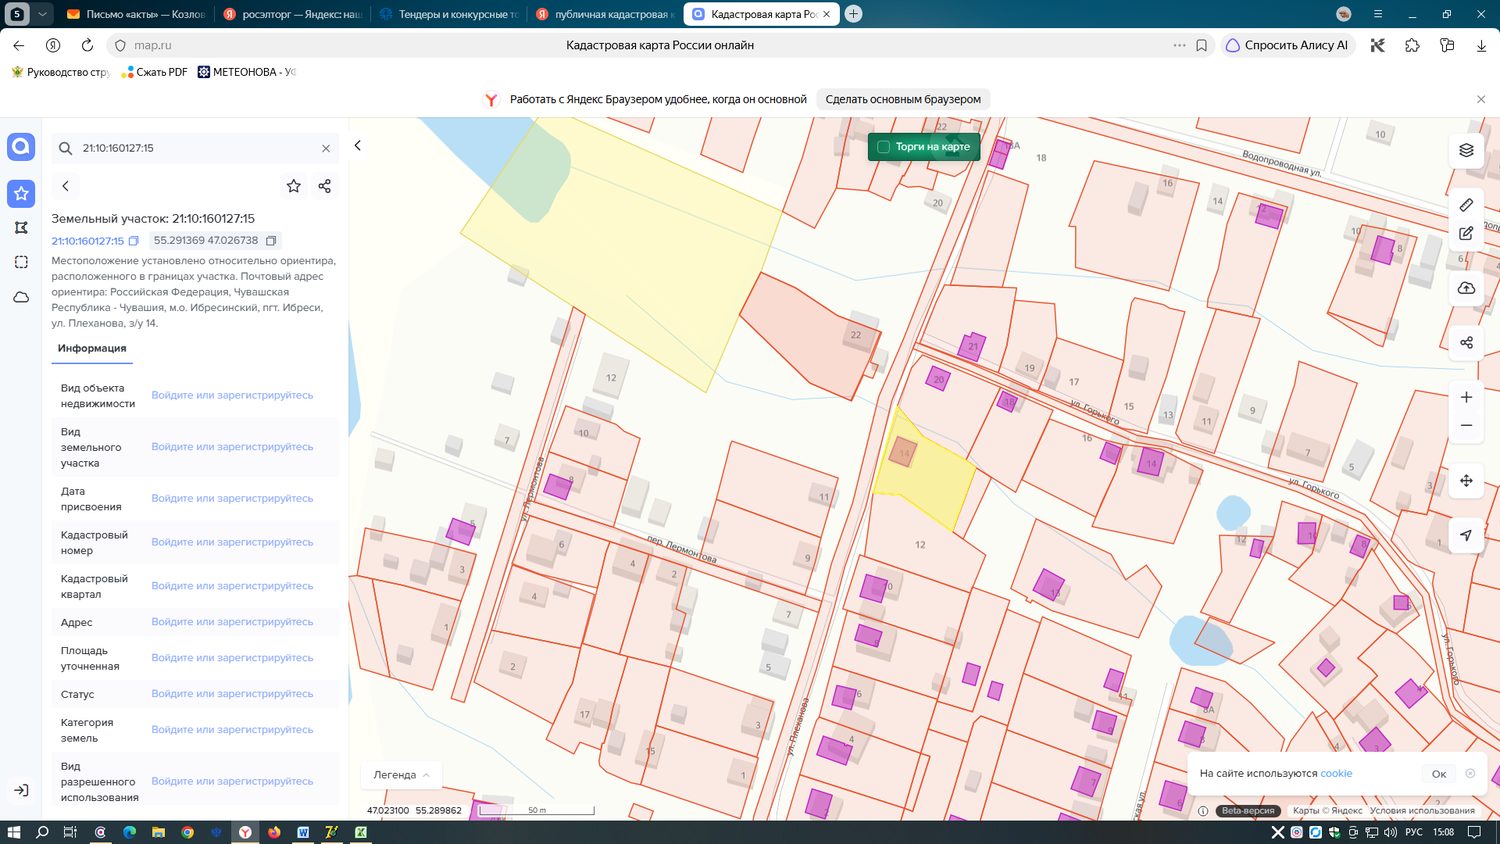Share the parcel using the panel share icon

324,186
